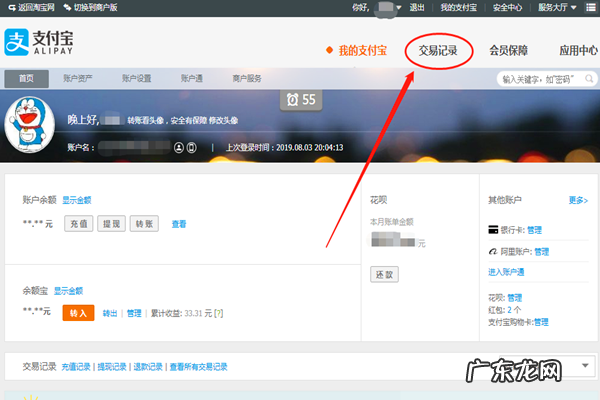The width and height of the screenshot is (600, 400).
Task: Show account balance with 显示金额
Action: point(77,200)
